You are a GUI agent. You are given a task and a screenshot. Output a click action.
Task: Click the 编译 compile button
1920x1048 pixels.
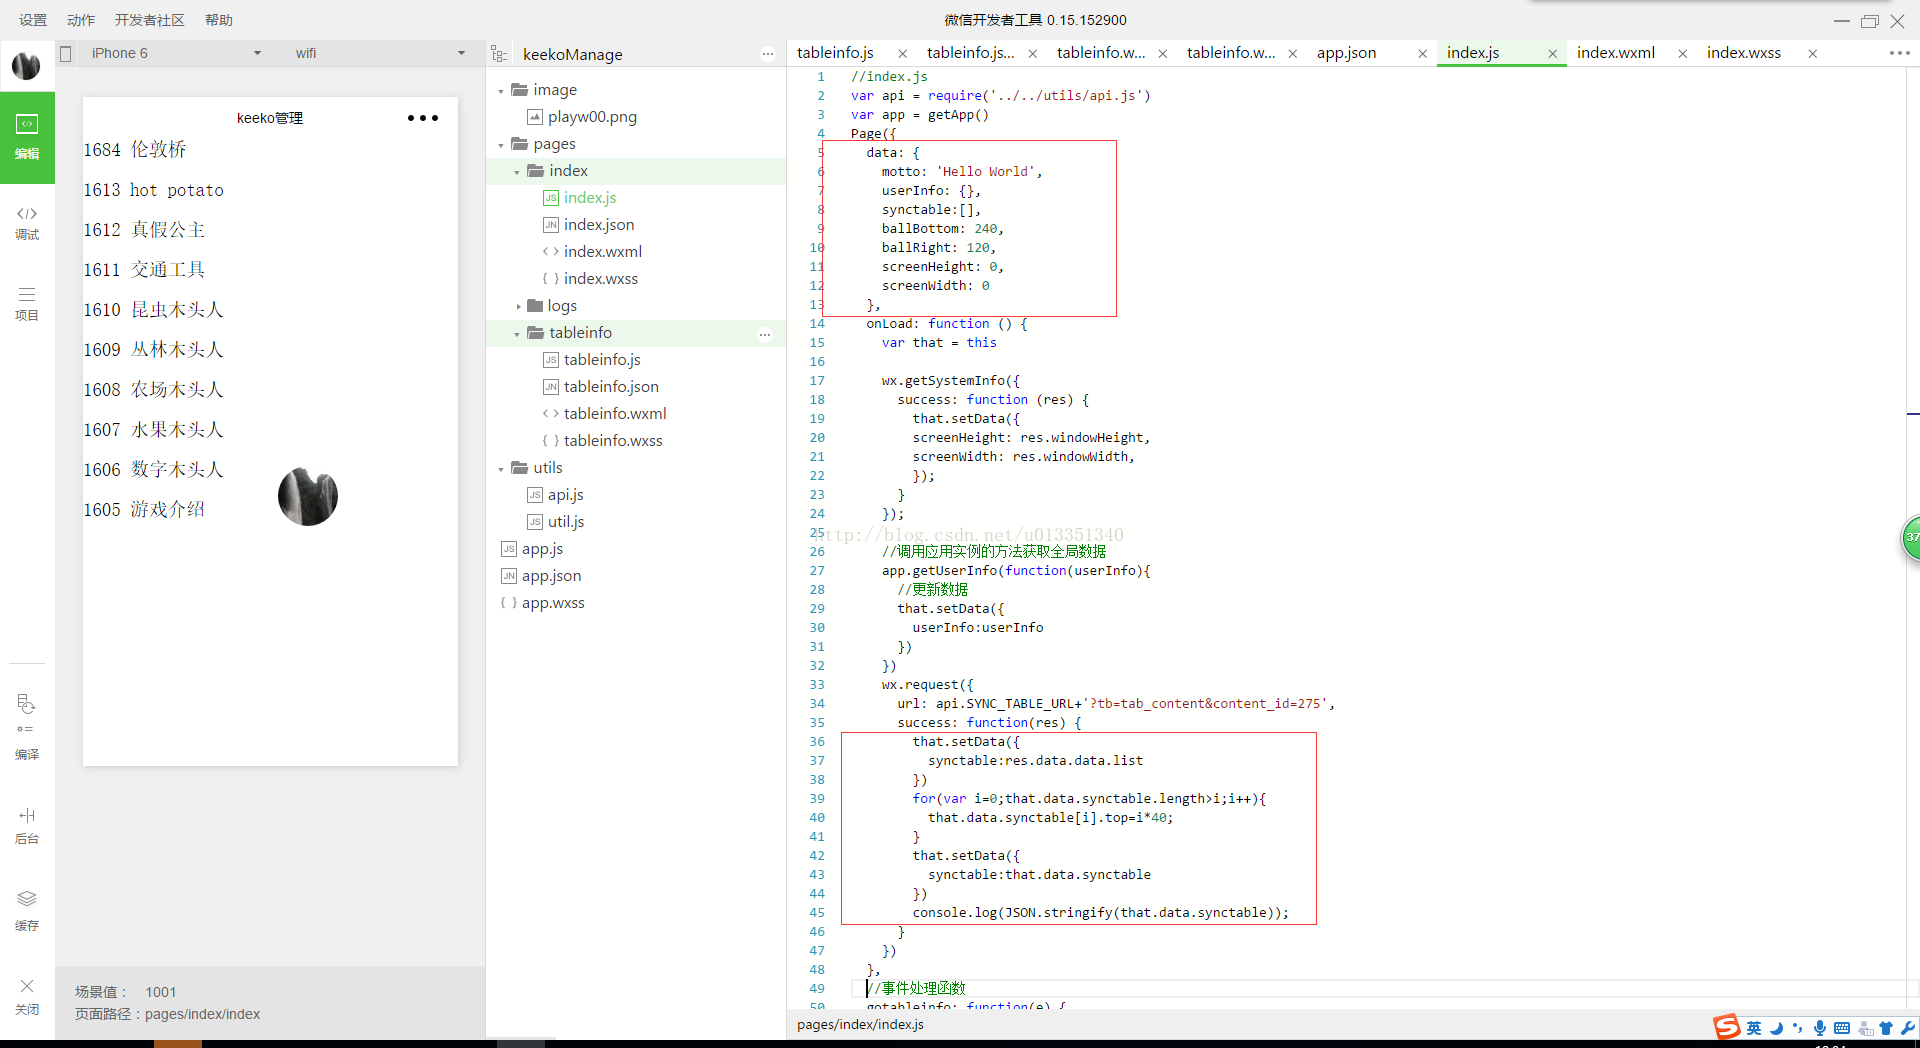pyautogui.click(x=27, y=727)
